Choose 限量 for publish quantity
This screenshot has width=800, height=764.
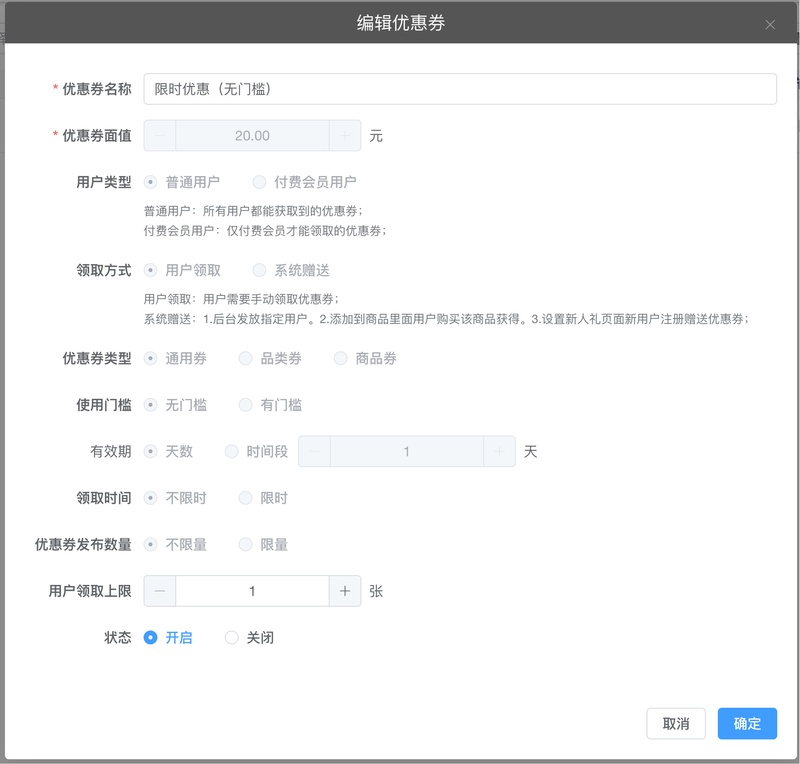[x=263, y=545]
